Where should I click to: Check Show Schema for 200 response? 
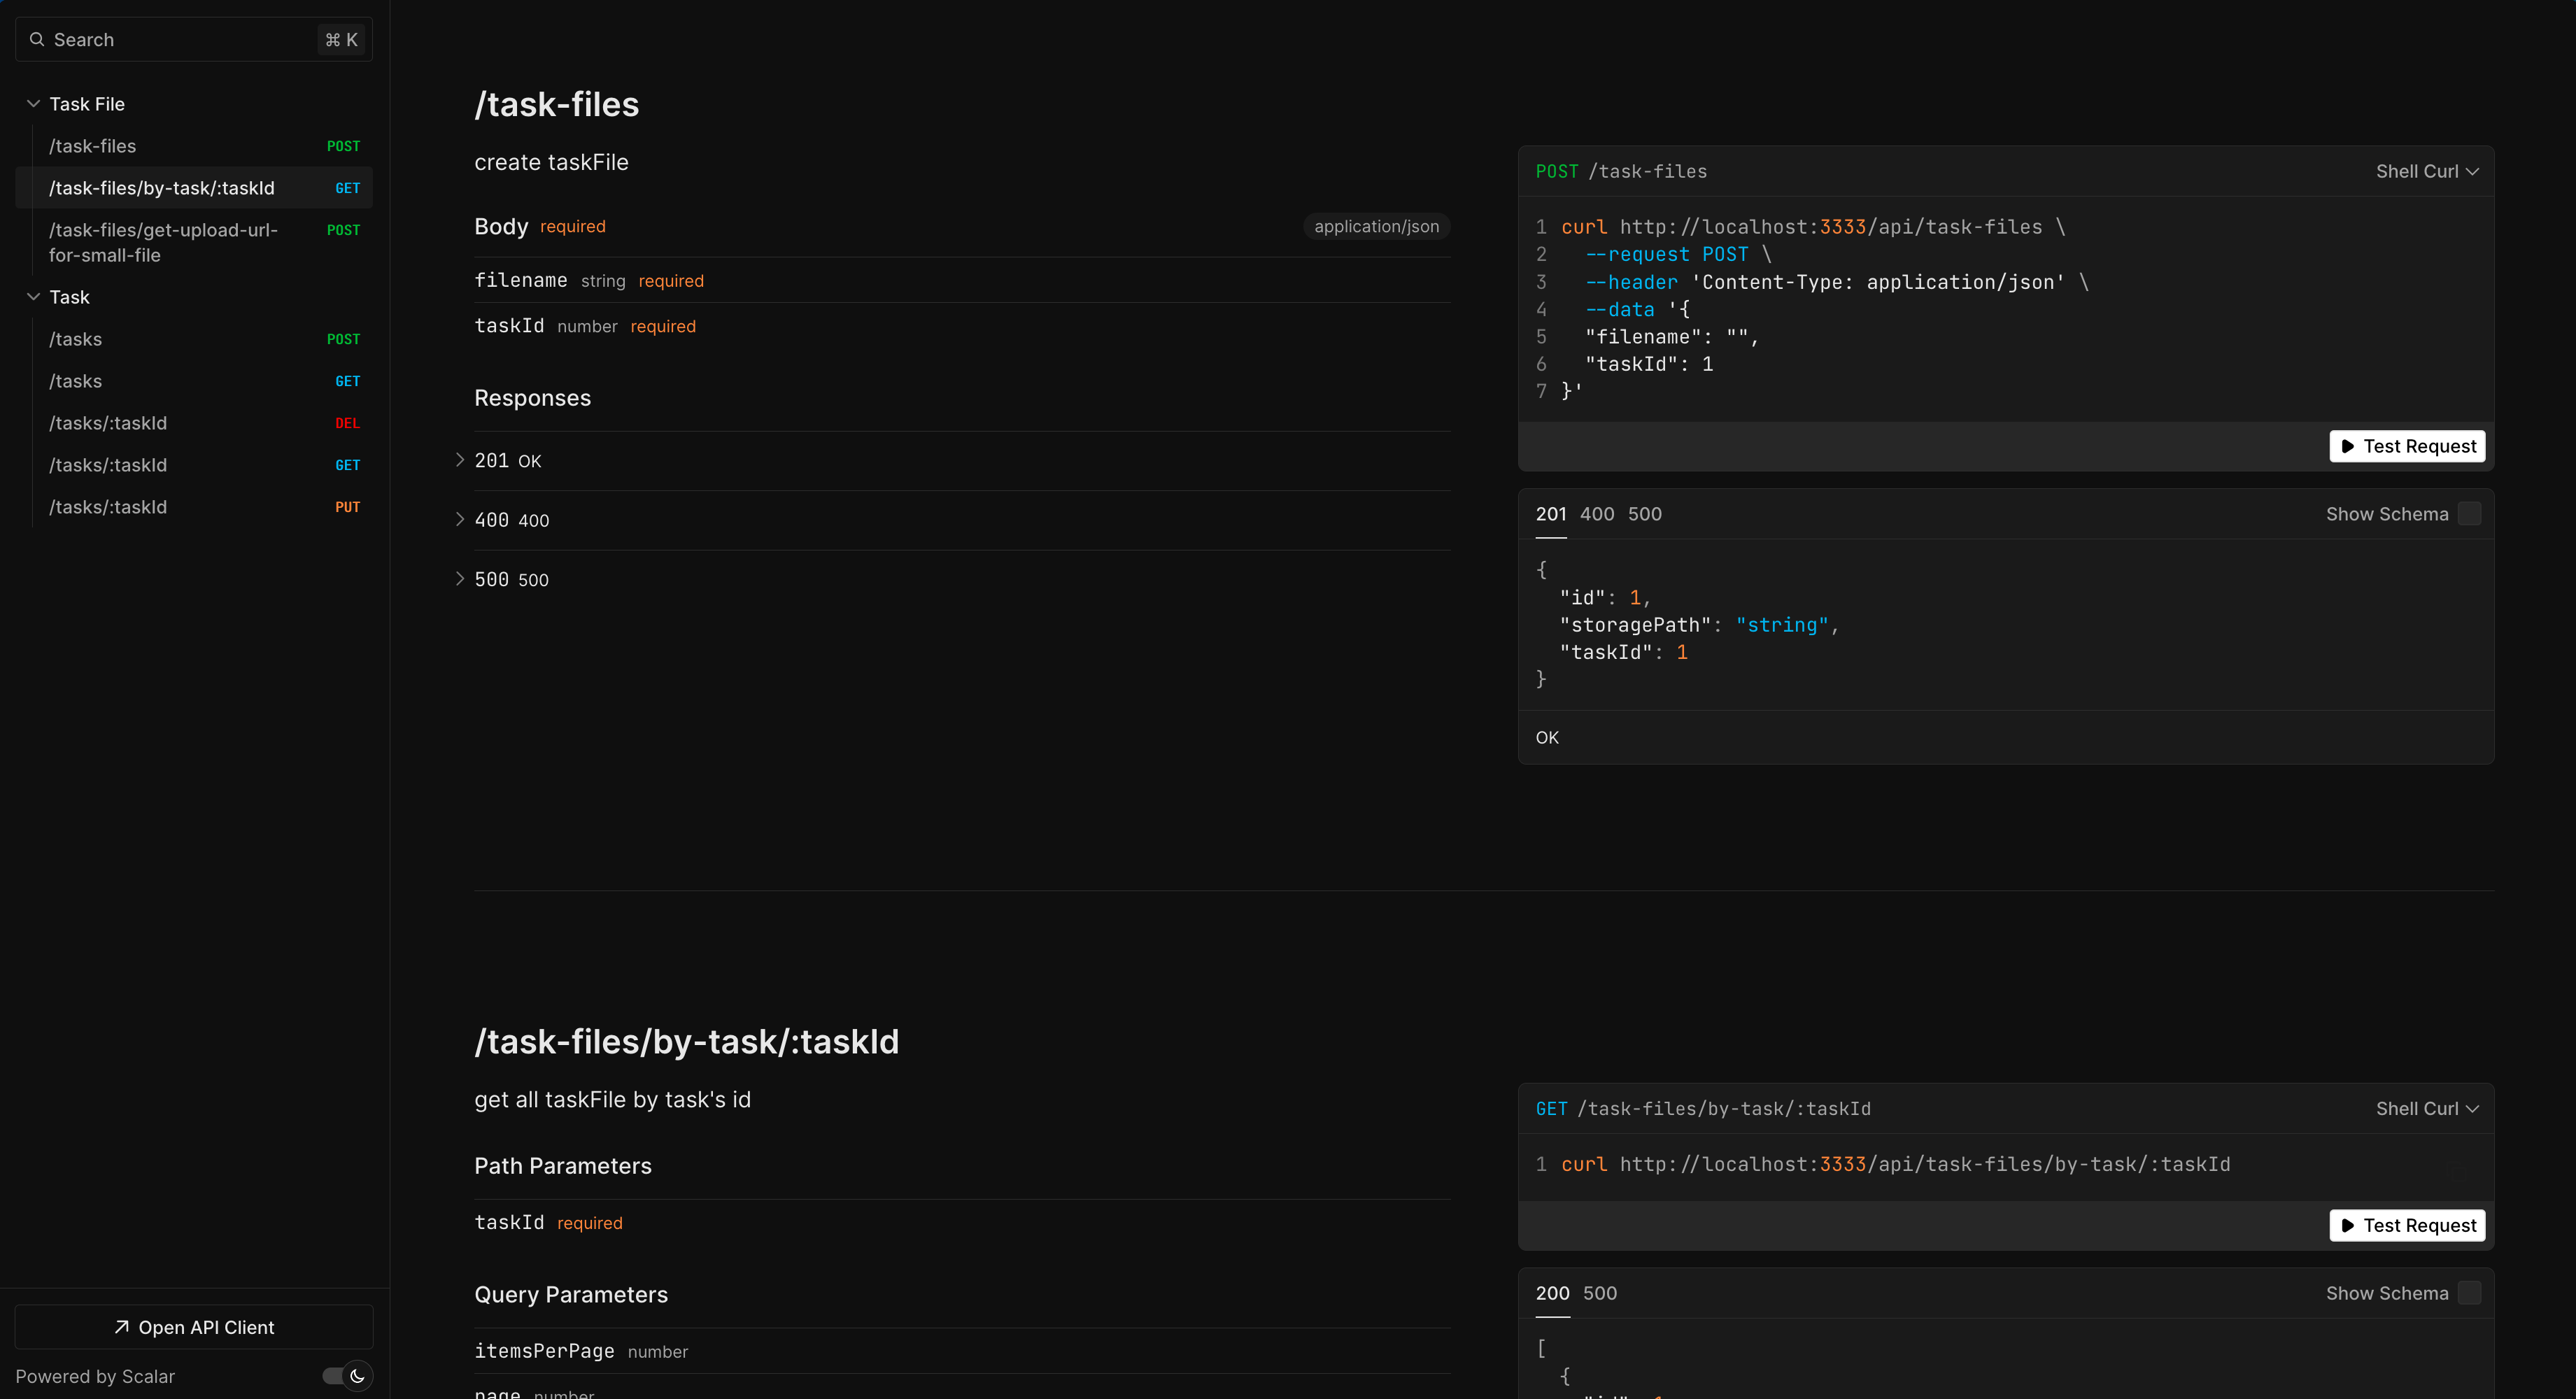[x=2469, y=1293]
